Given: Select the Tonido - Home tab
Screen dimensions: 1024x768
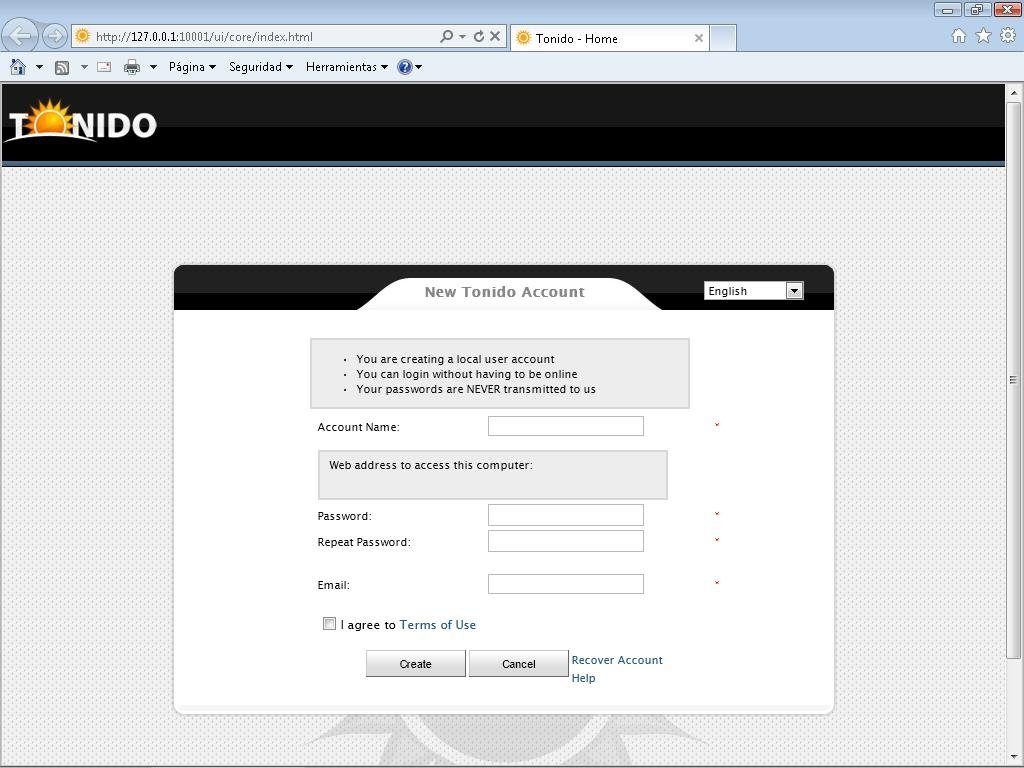Looking at the screenshot, I should (x=609, y=38).
